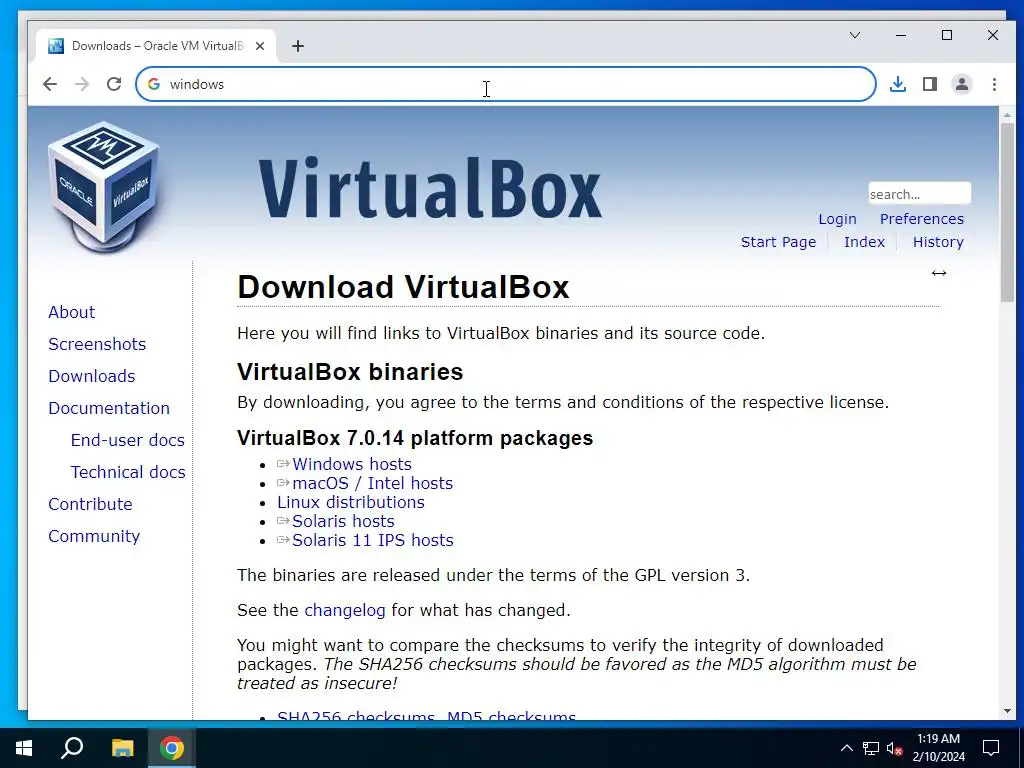This screenshot has height=768, width=1024.
Task: Open the Chrome profile avatar
Action: click(962, 84)
